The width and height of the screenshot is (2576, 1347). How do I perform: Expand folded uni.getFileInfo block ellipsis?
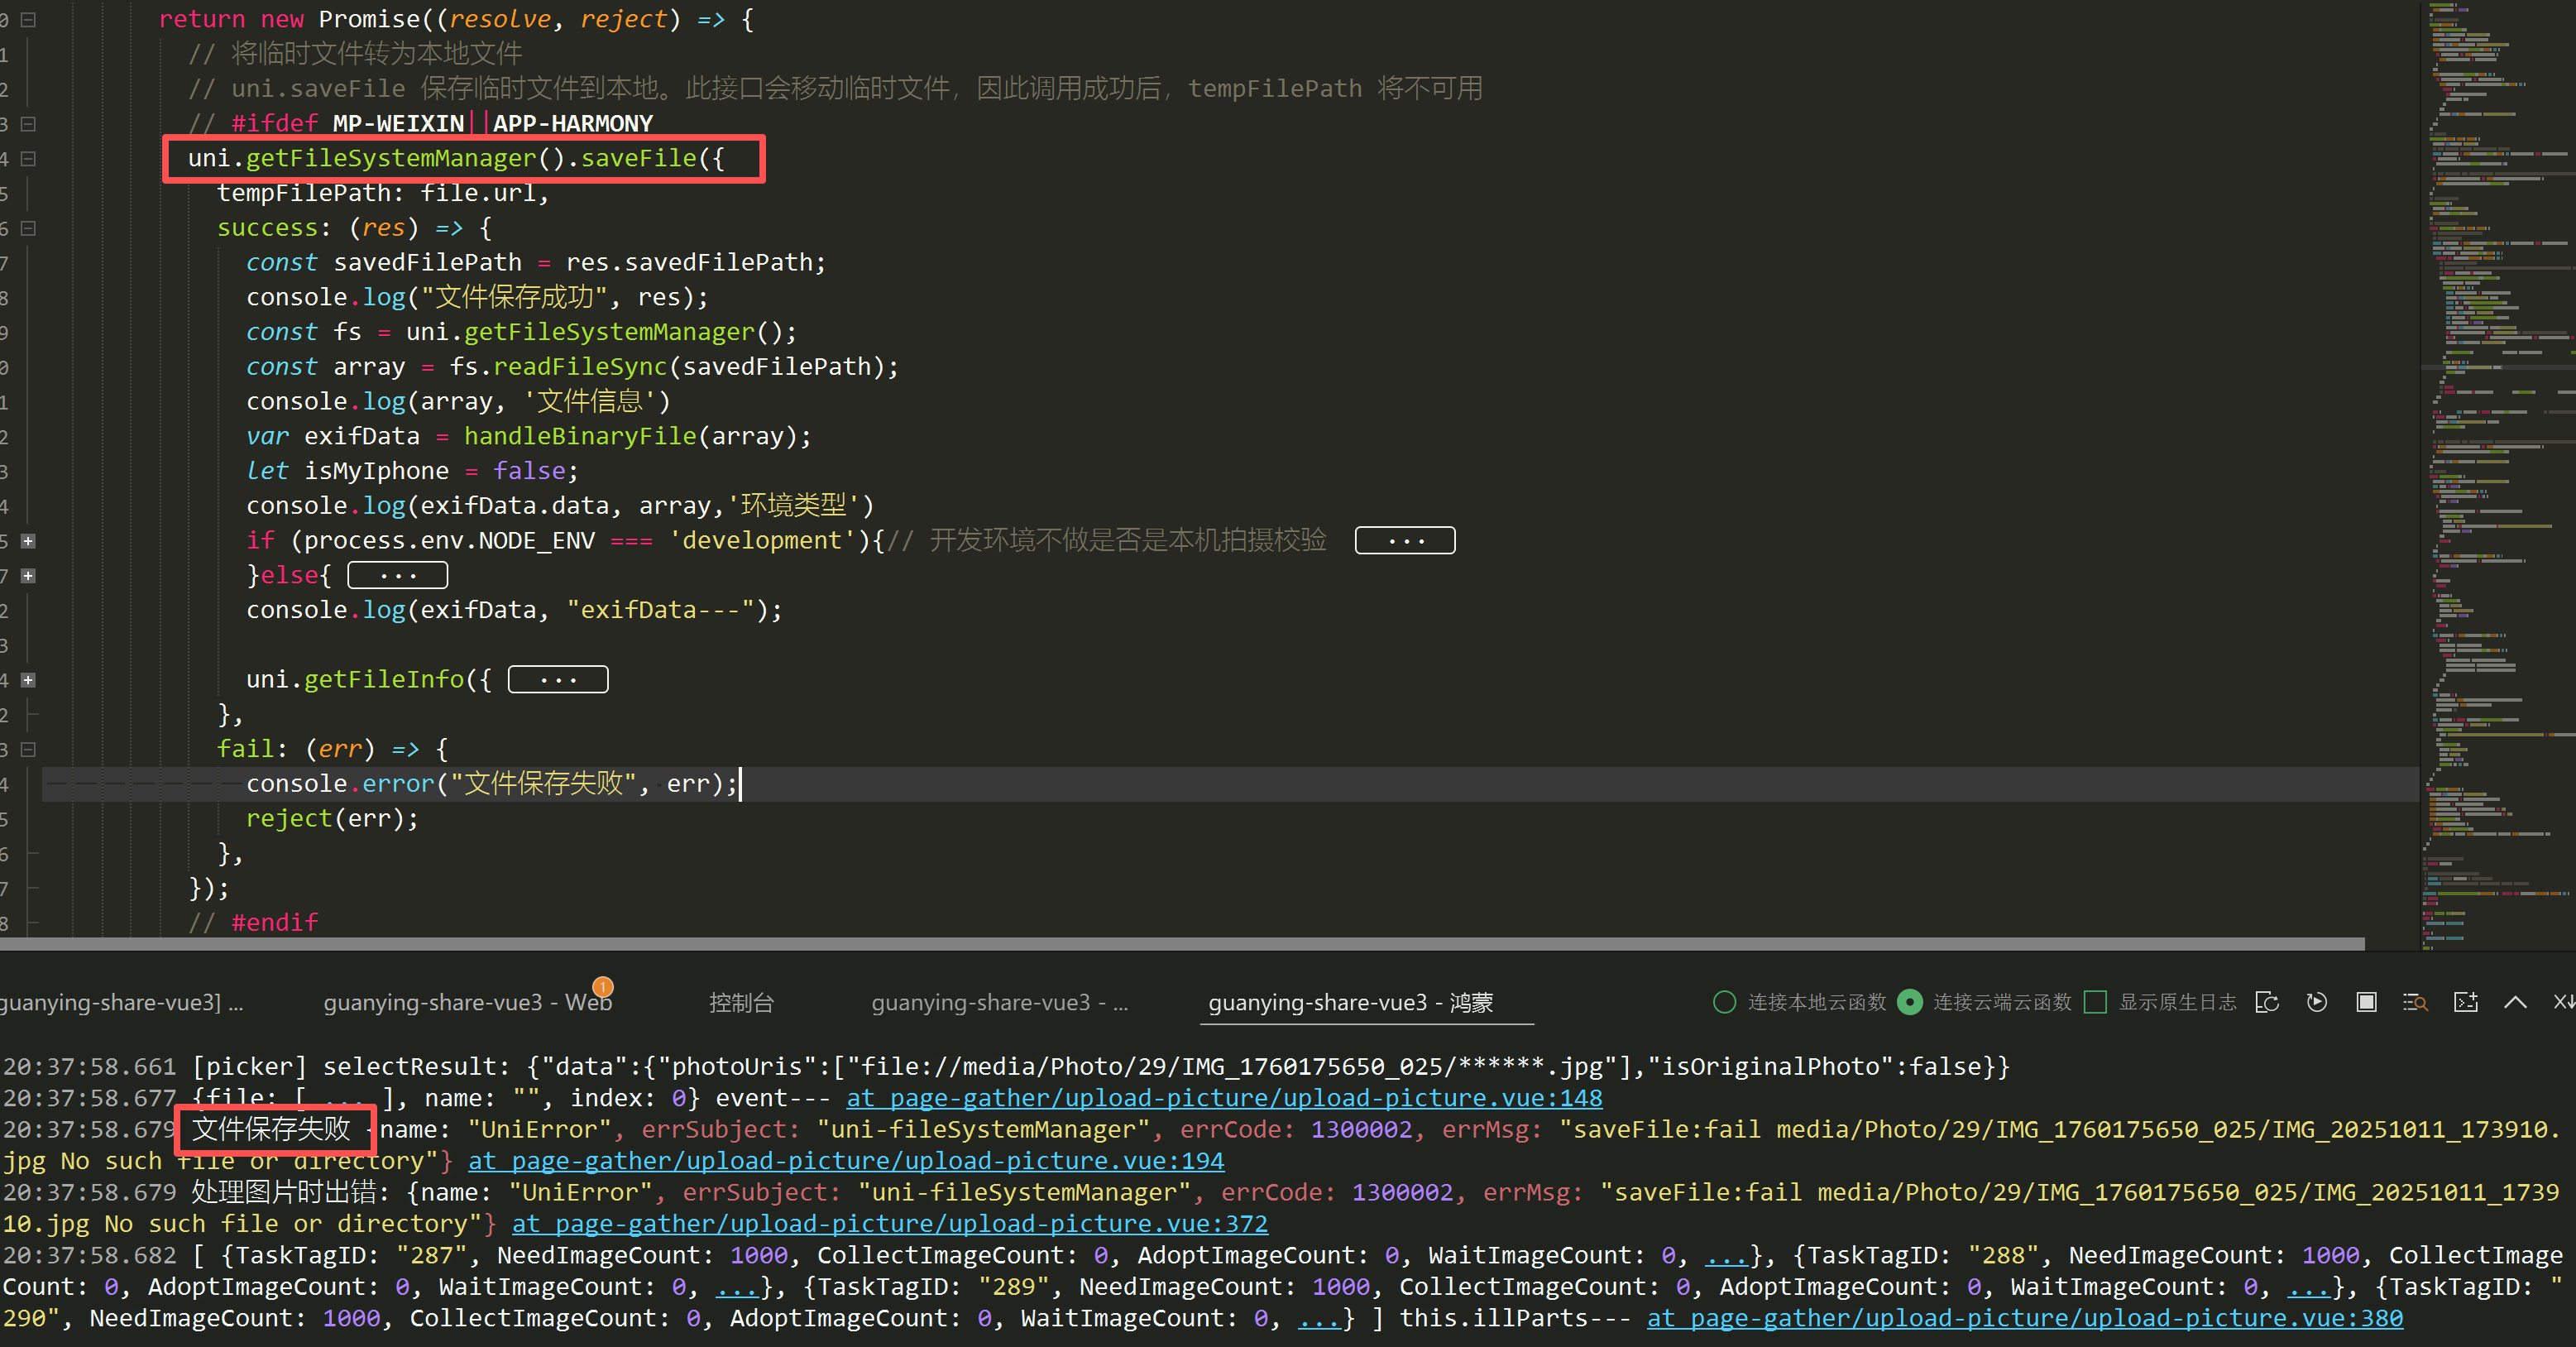click(558, 680)
